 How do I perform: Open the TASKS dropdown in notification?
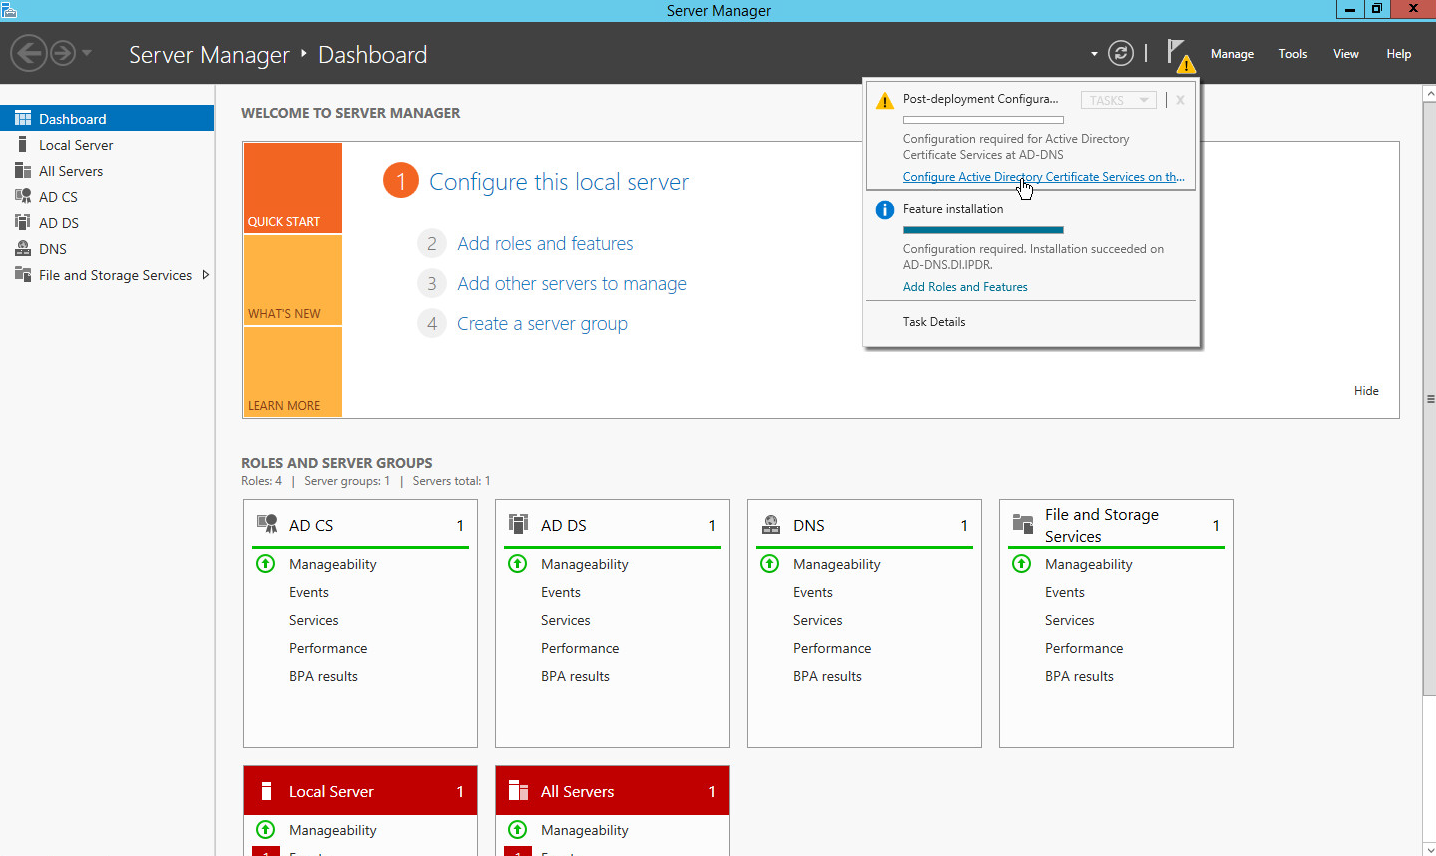click(x=1118, y=100)
